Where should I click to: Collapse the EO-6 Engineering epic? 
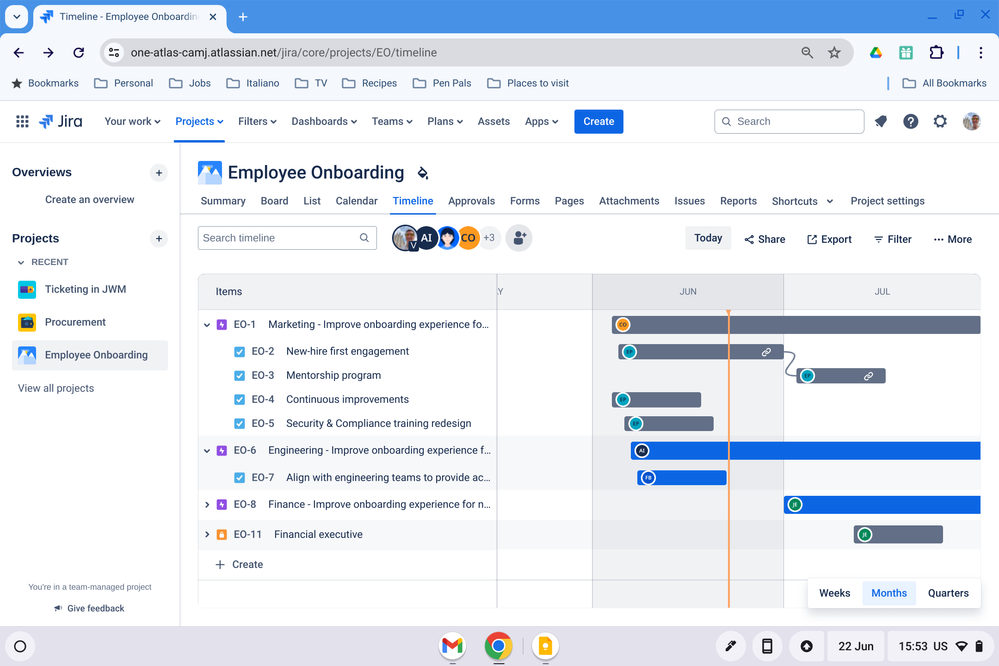206,451
